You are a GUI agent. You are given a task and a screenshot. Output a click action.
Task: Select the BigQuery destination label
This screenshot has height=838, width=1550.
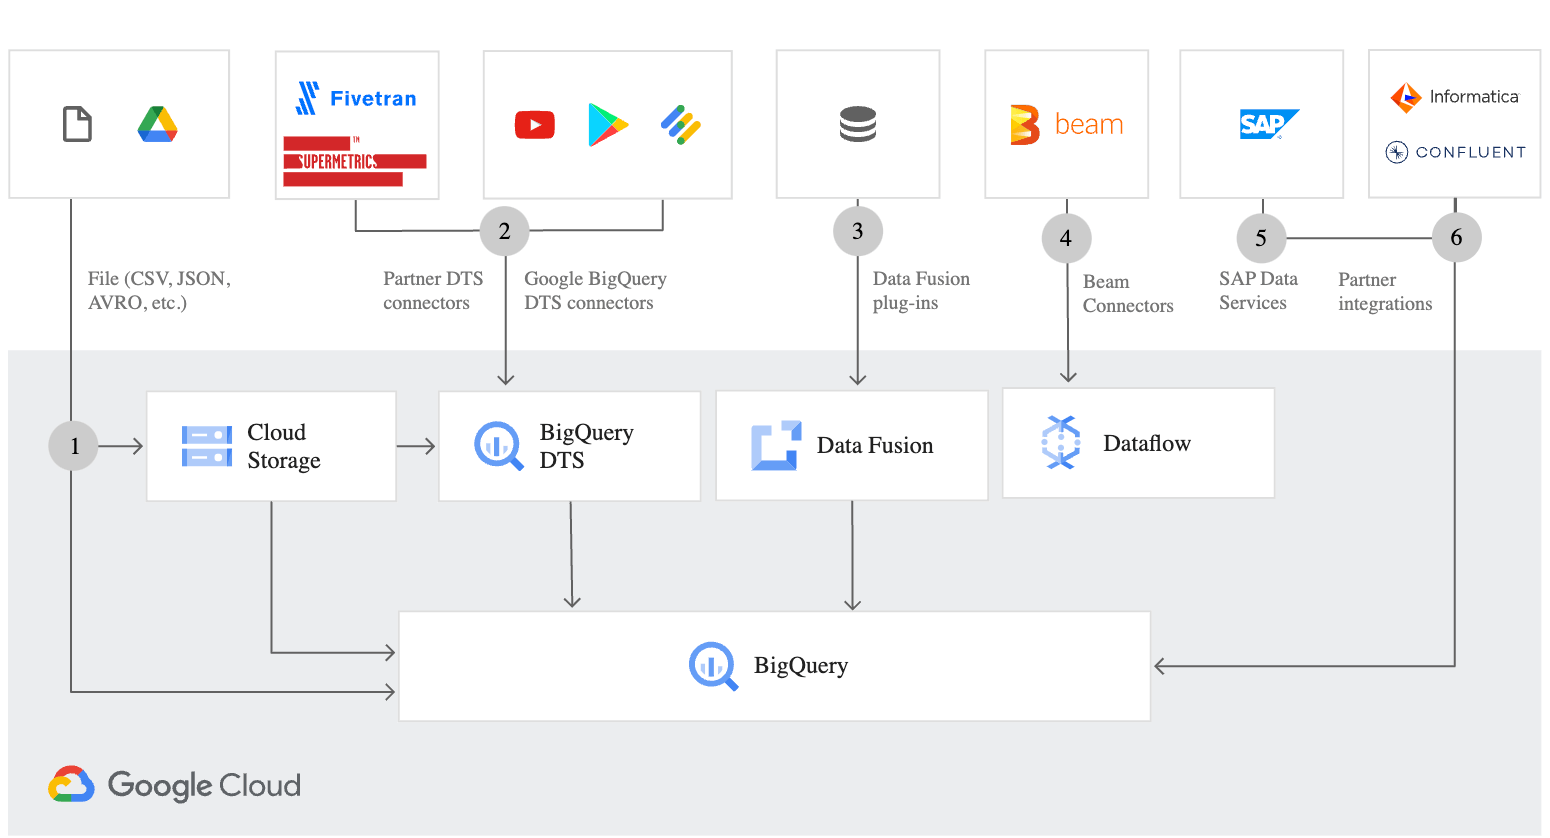(801, 665)
